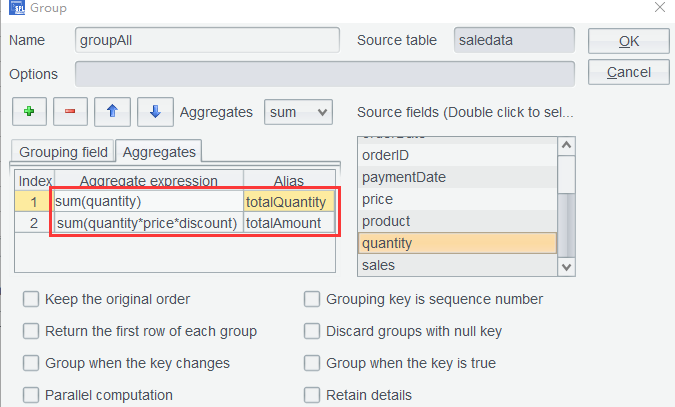The width and height of the screenshot is (675, 407).
Task: Toggle Parallel computation checkbox
Action: [31, 395]
